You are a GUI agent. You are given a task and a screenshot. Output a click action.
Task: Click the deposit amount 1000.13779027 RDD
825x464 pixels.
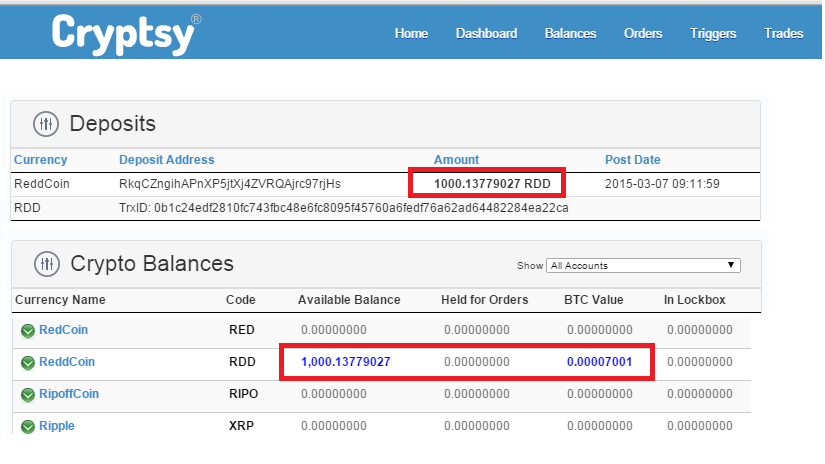[x=492, y=184]
